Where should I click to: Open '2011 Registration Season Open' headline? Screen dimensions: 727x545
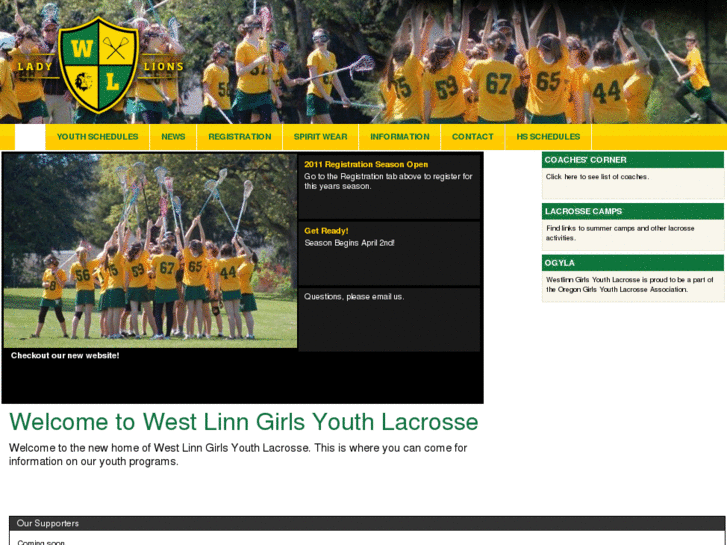366,164
